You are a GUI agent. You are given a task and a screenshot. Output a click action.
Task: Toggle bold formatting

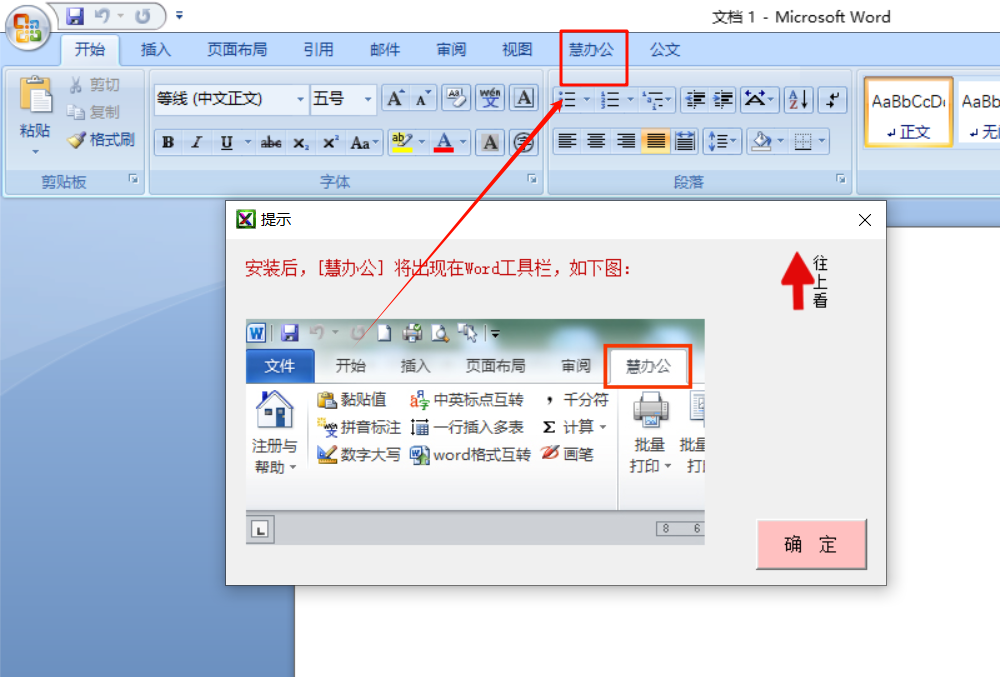(x=168, y=143)
